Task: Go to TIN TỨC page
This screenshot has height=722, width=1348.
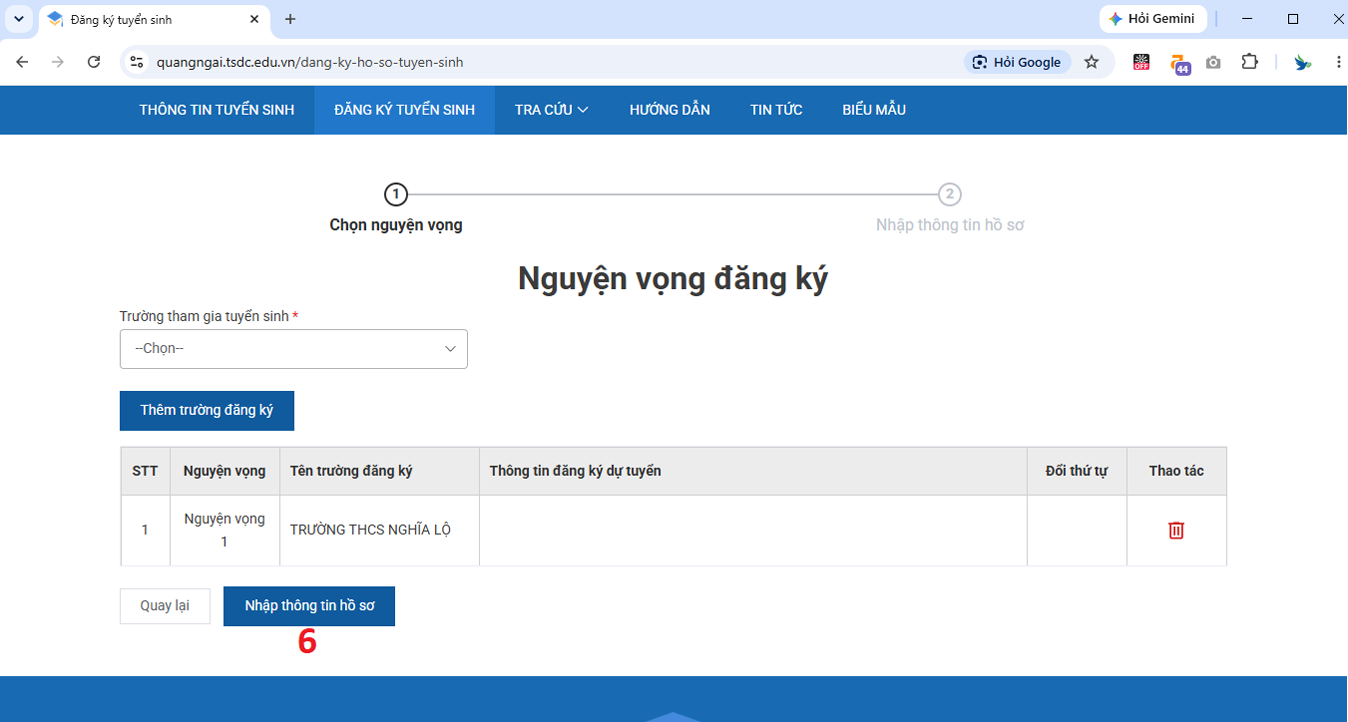Action: pos(776,110)
